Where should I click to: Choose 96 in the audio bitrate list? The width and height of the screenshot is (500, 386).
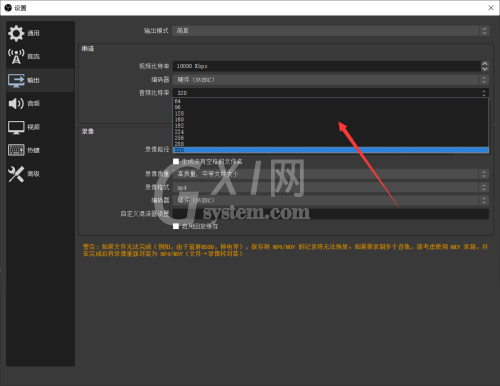click(x=331, y=107)
